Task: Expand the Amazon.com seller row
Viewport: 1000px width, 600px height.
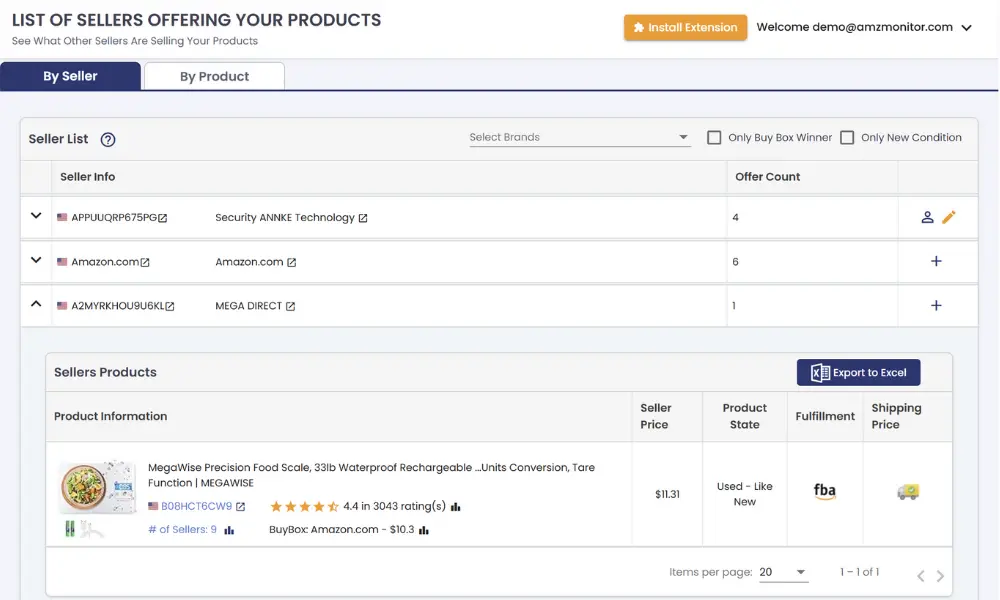Action: [x=36, y=260]
